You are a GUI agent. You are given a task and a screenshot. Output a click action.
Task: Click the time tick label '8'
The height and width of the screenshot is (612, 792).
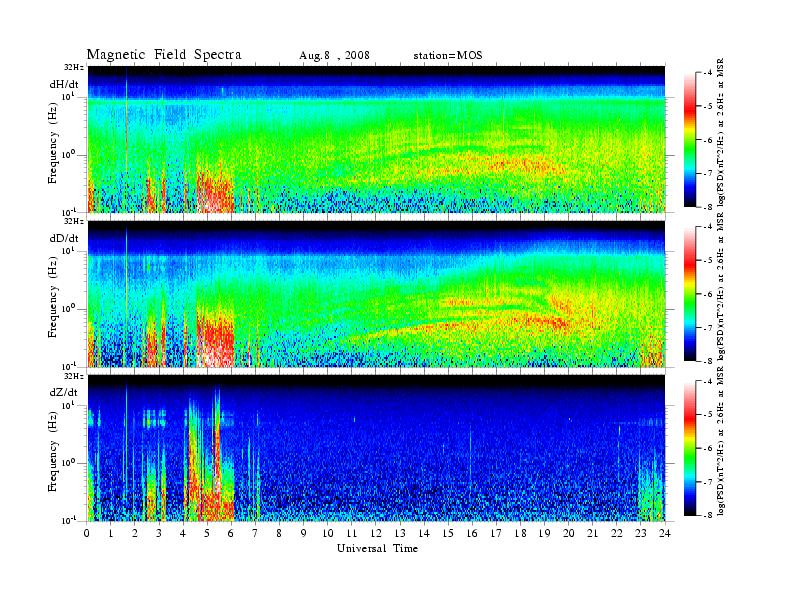pos(279,533)
